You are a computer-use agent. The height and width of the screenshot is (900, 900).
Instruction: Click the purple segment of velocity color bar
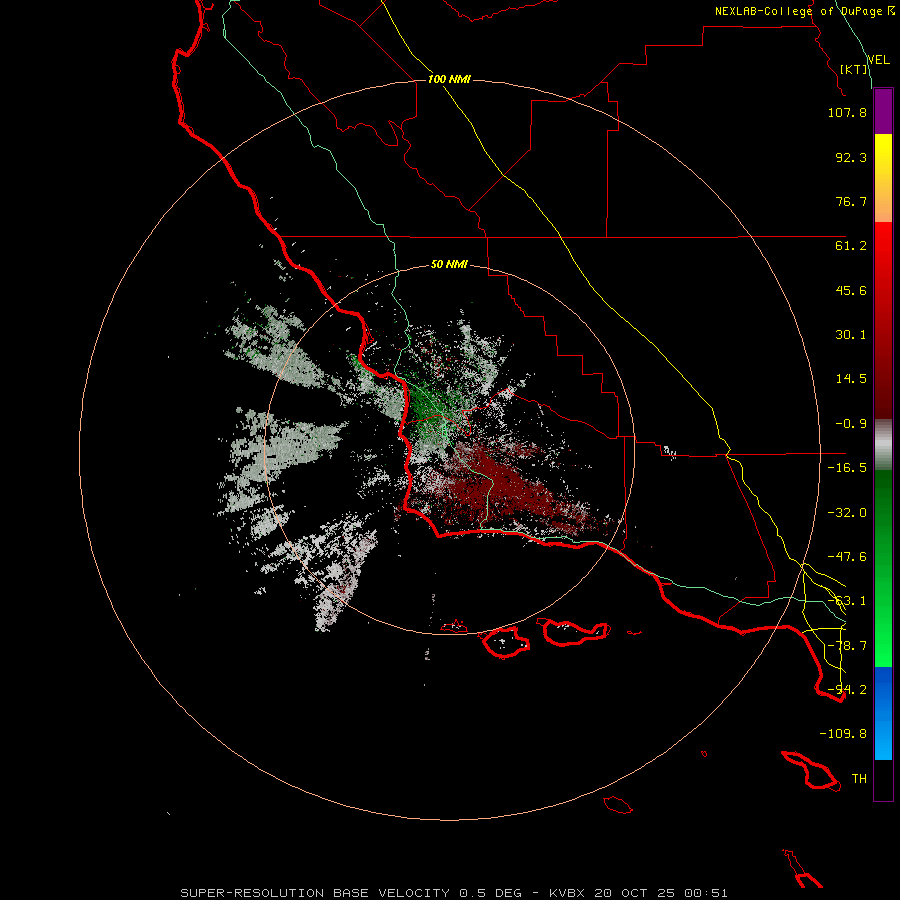pos(883,111)
